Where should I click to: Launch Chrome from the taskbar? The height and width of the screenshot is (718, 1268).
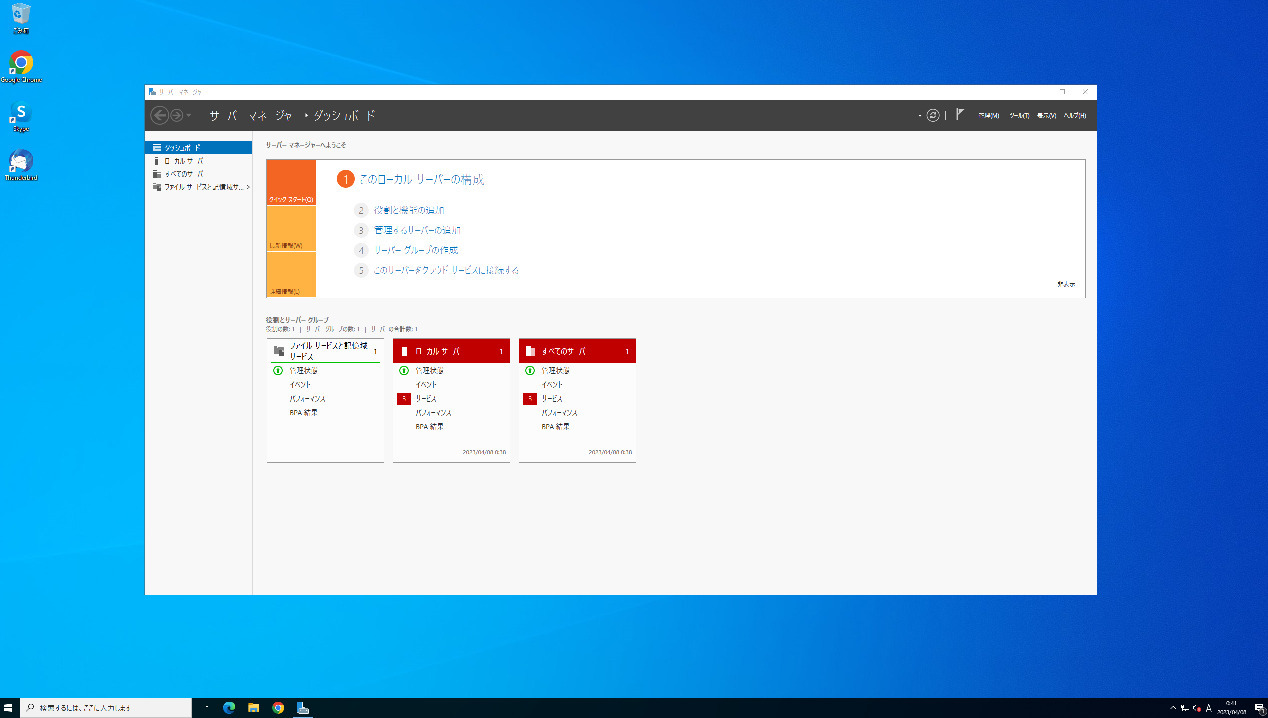click(x=278, y=708)
